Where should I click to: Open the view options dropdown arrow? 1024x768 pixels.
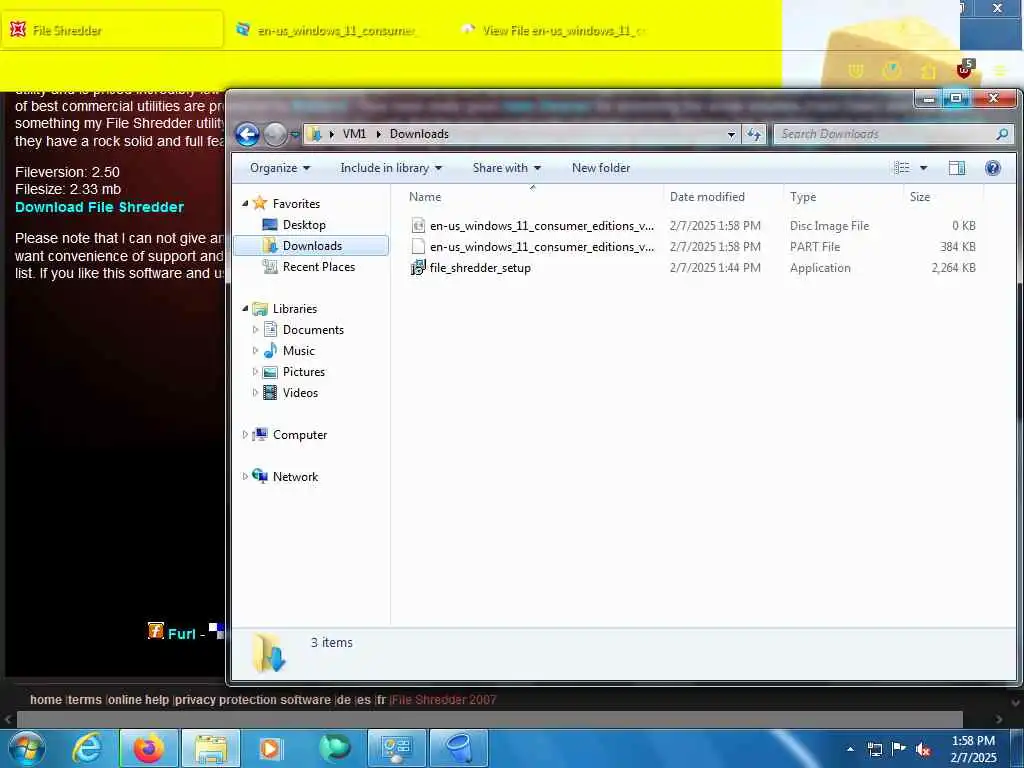point(923,168)
